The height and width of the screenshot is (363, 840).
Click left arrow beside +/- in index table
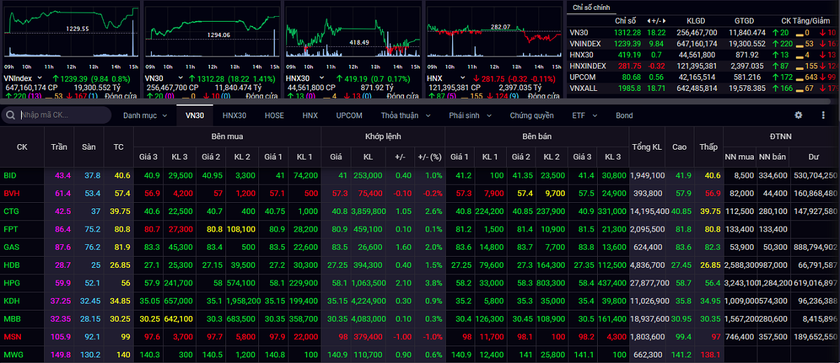[650, 20]
